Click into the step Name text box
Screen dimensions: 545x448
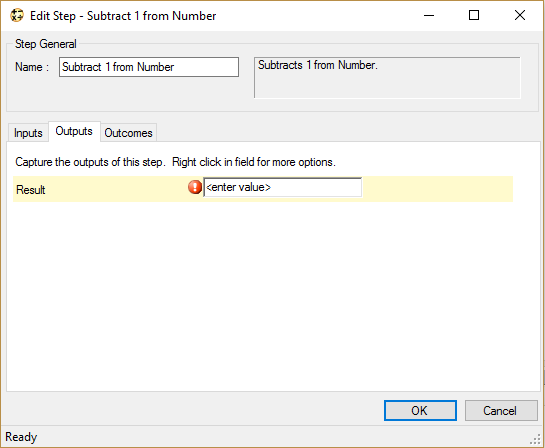[x=149, y=67]
